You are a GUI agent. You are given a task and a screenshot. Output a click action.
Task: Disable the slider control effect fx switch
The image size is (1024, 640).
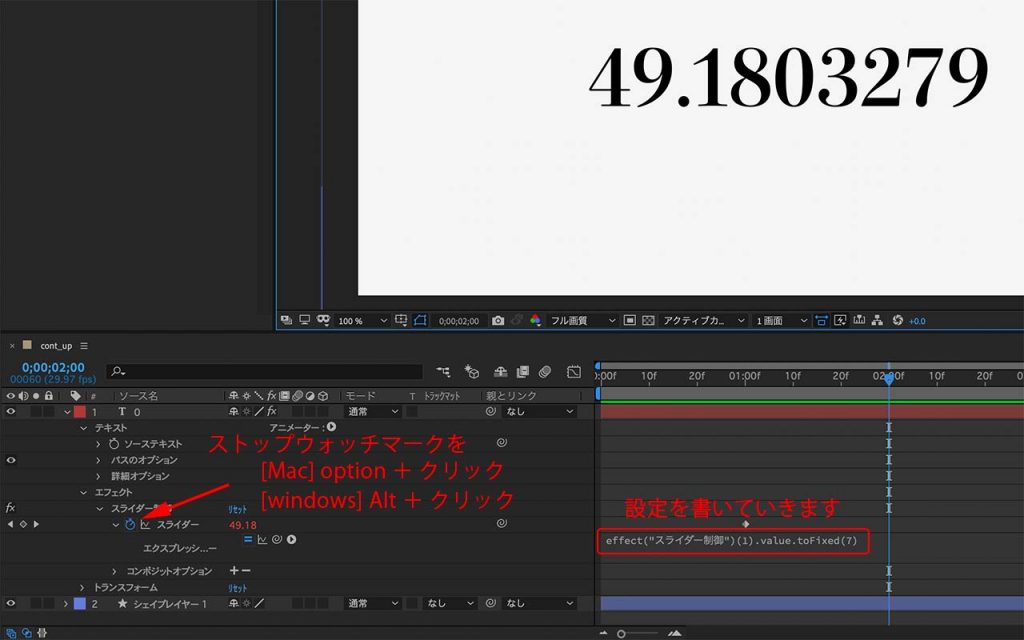(10, 508)
